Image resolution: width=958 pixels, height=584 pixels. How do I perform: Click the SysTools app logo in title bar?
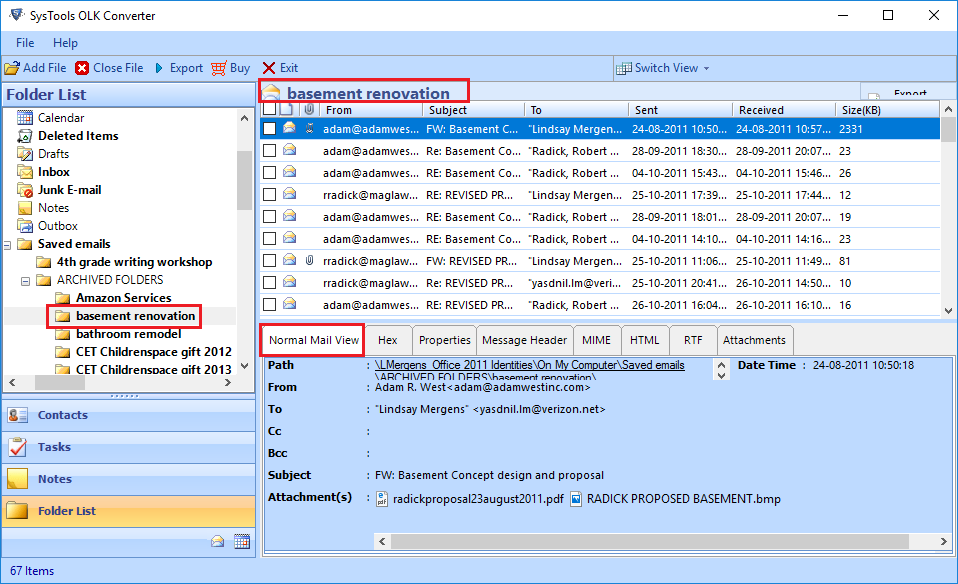point(17,15)
